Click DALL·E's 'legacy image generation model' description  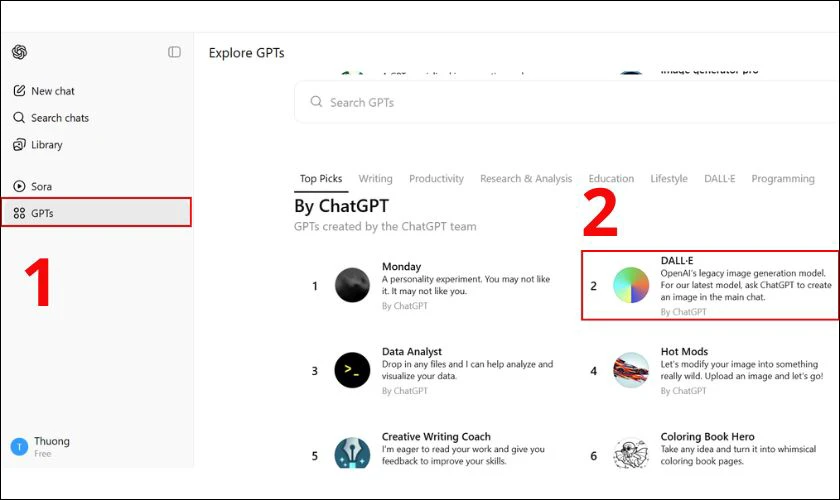[746, 285]
